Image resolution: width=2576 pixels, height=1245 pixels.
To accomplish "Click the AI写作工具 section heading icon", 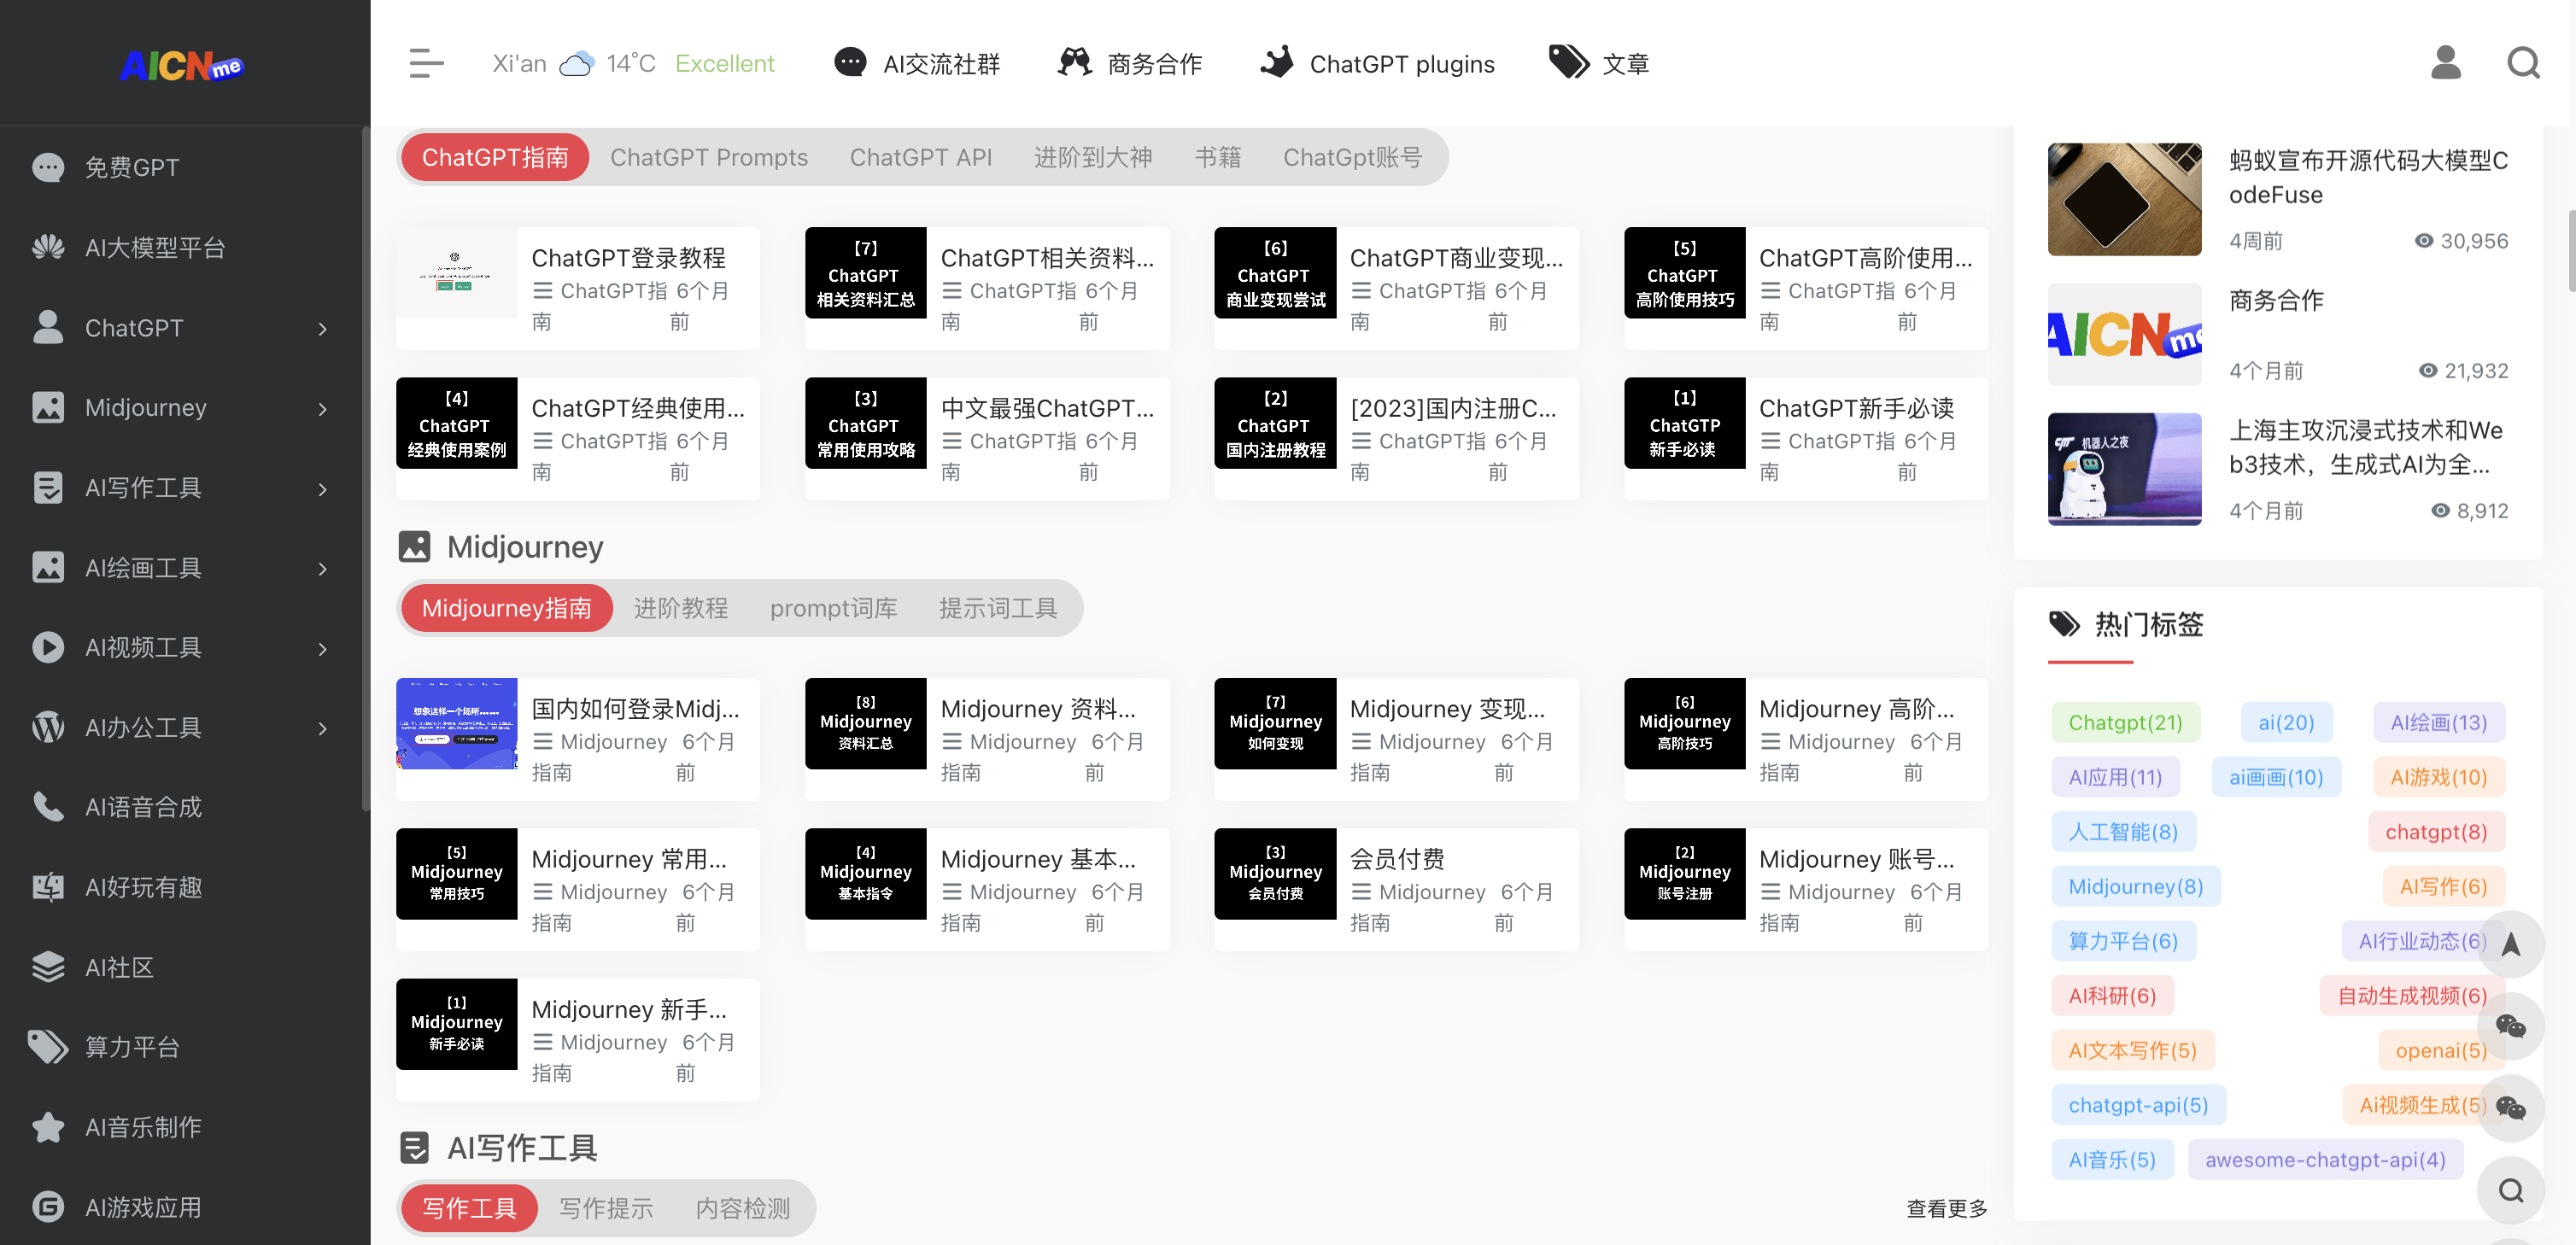I will [414, 1147].
